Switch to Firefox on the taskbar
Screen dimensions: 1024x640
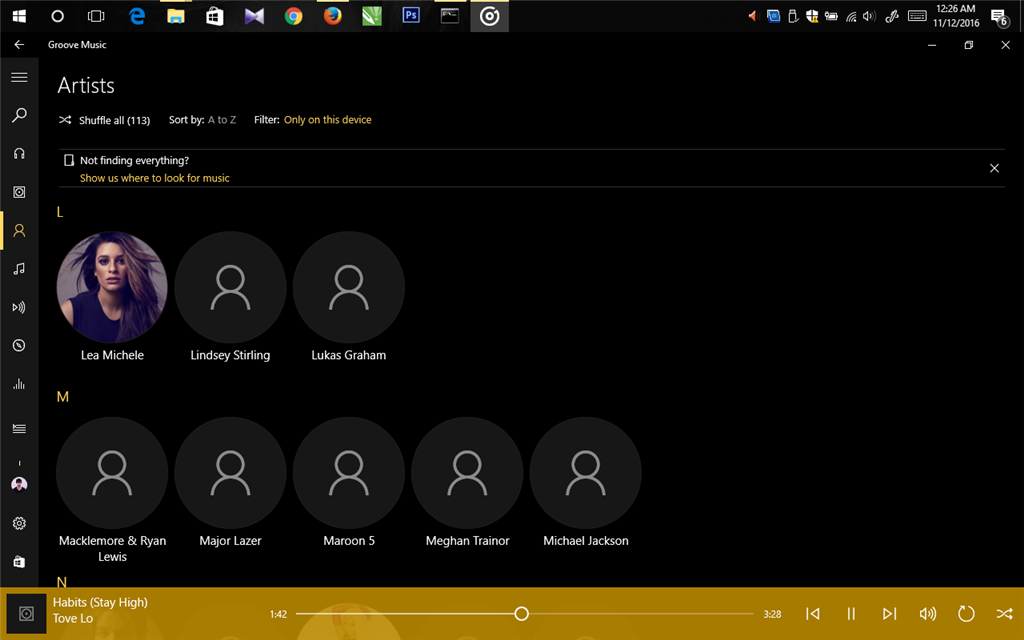pyautogui.click(x=332, y=16)
